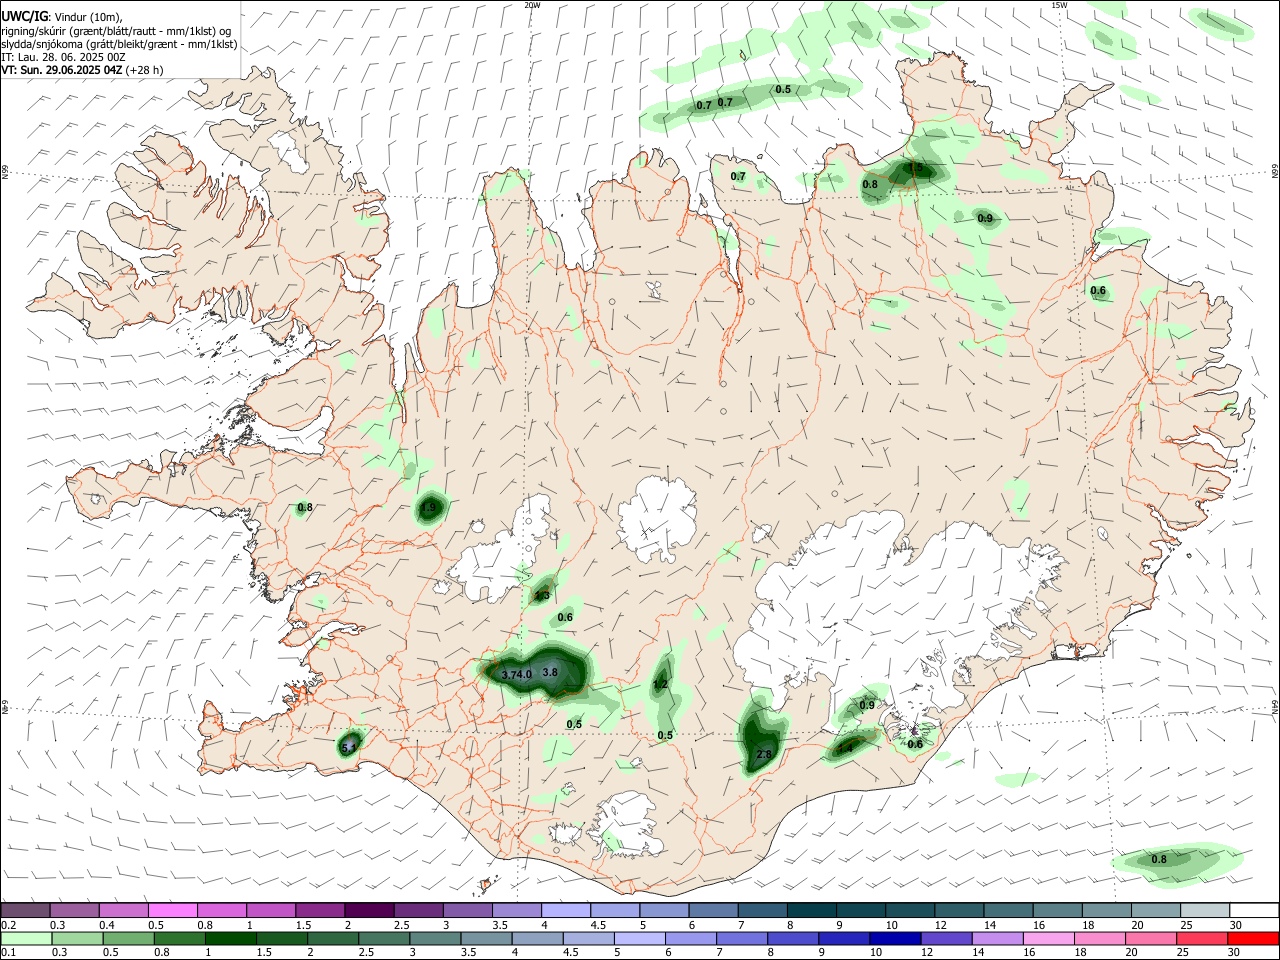Viewport: 1280px width, 960px height.
Task: Select the dusky mauve 0.2 snow swatch
Action: (25, 911)
